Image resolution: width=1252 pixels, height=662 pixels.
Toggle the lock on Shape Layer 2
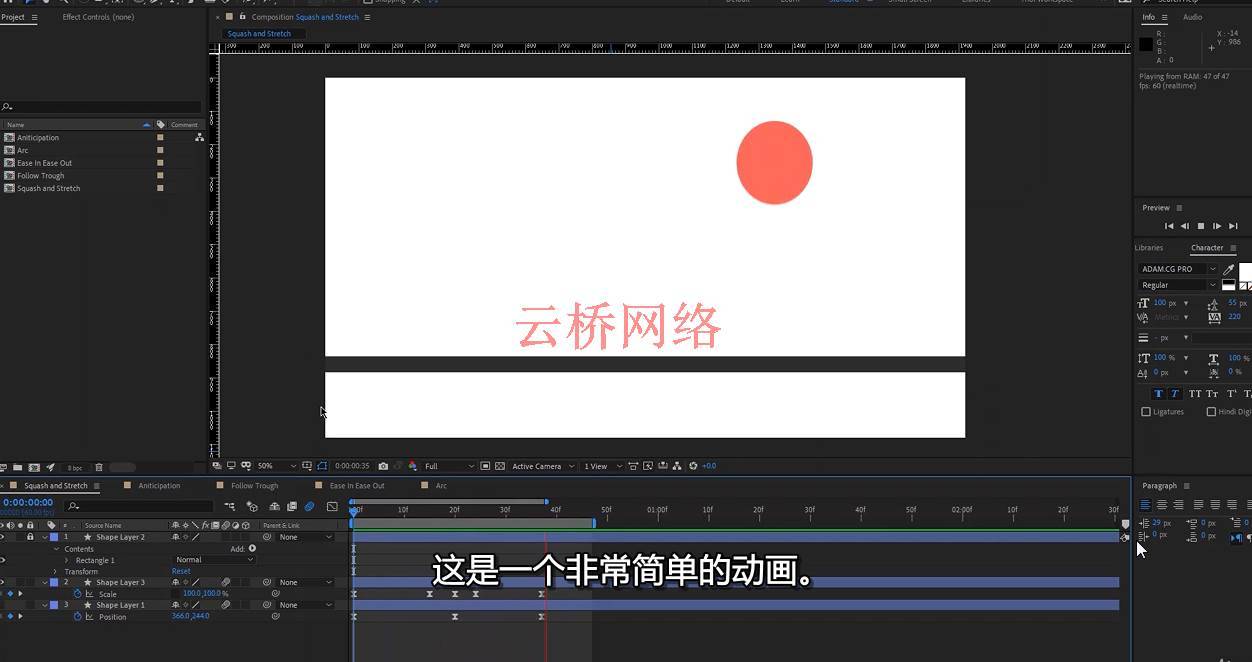30,537
